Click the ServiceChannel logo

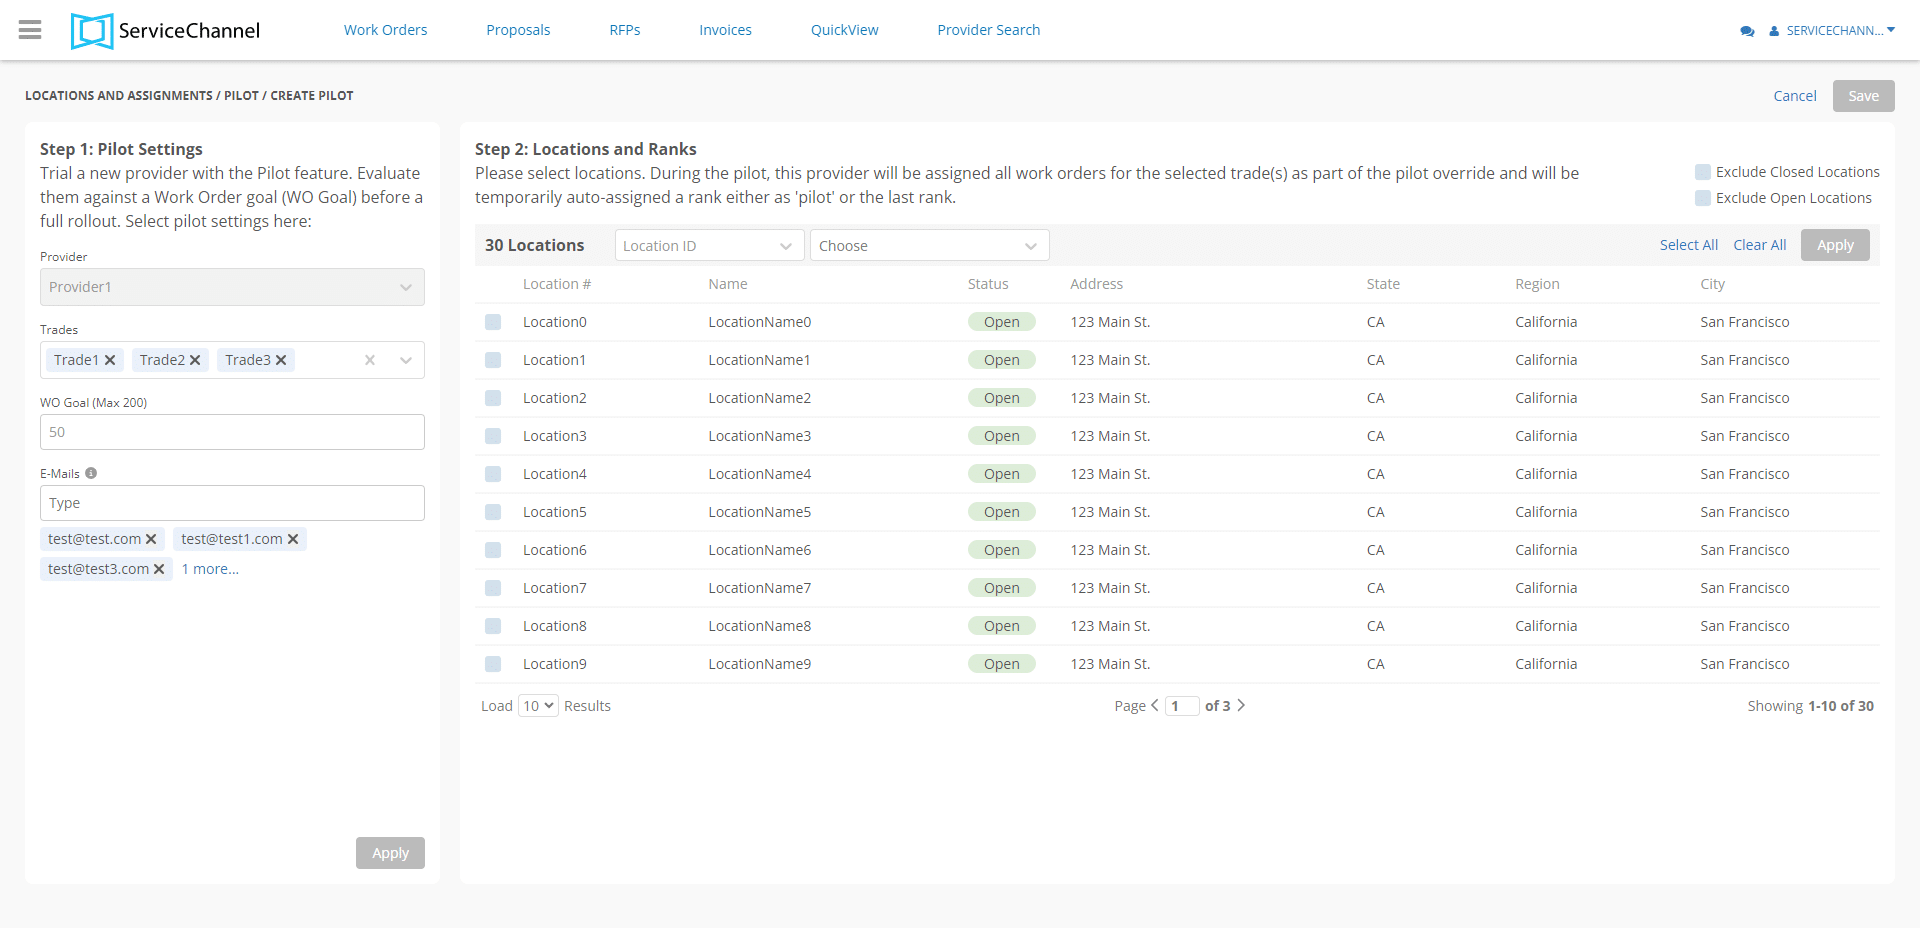coord(166,31)
